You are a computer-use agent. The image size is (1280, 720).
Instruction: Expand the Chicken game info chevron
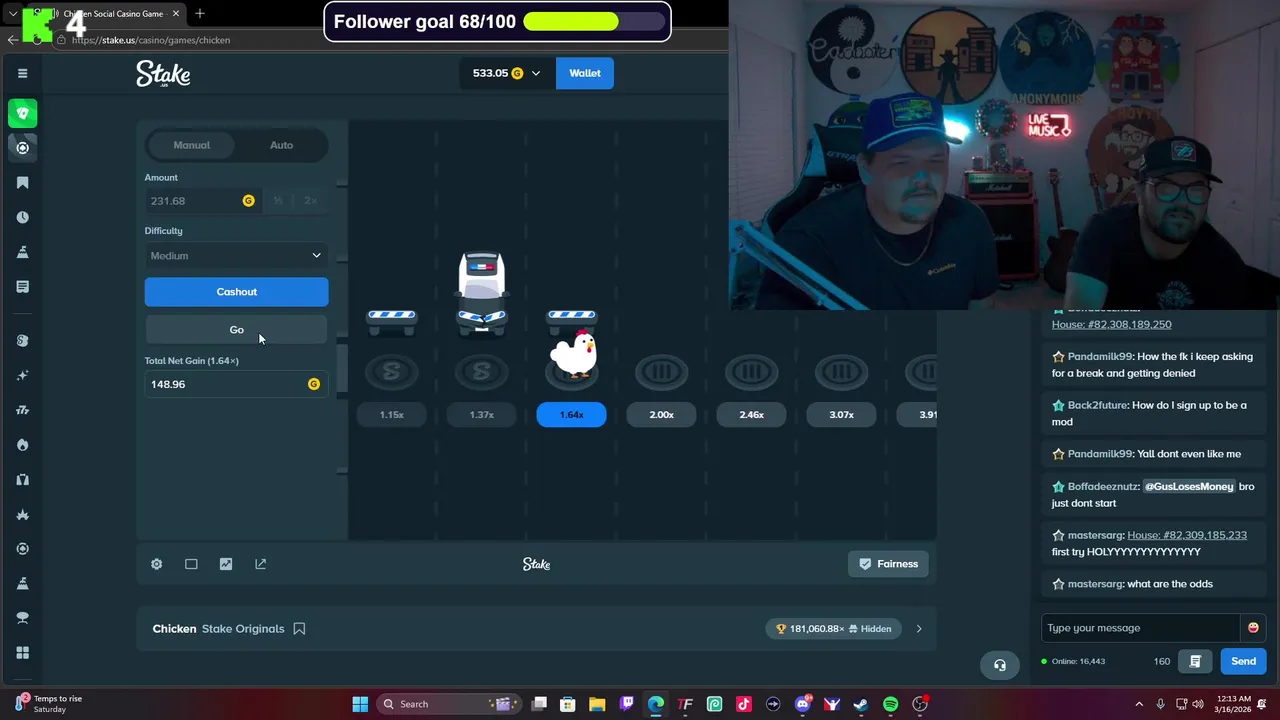point(919,629)
